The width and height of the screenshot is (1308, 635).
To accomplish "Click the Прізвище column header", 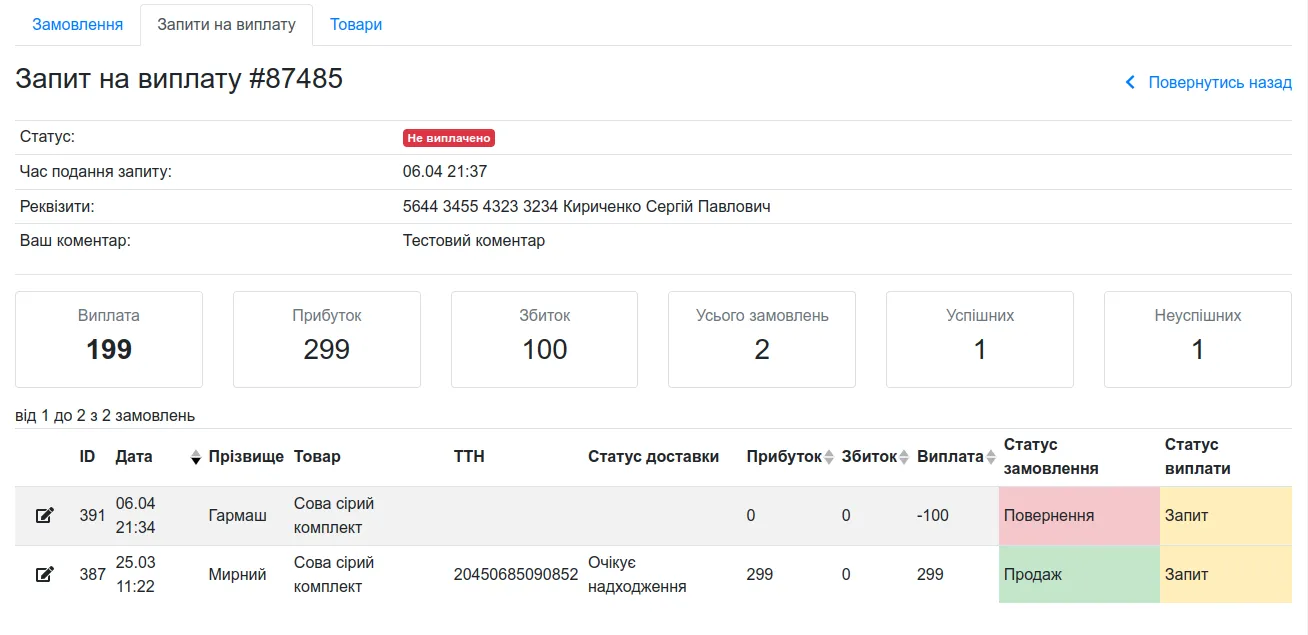I will point(246,457).
